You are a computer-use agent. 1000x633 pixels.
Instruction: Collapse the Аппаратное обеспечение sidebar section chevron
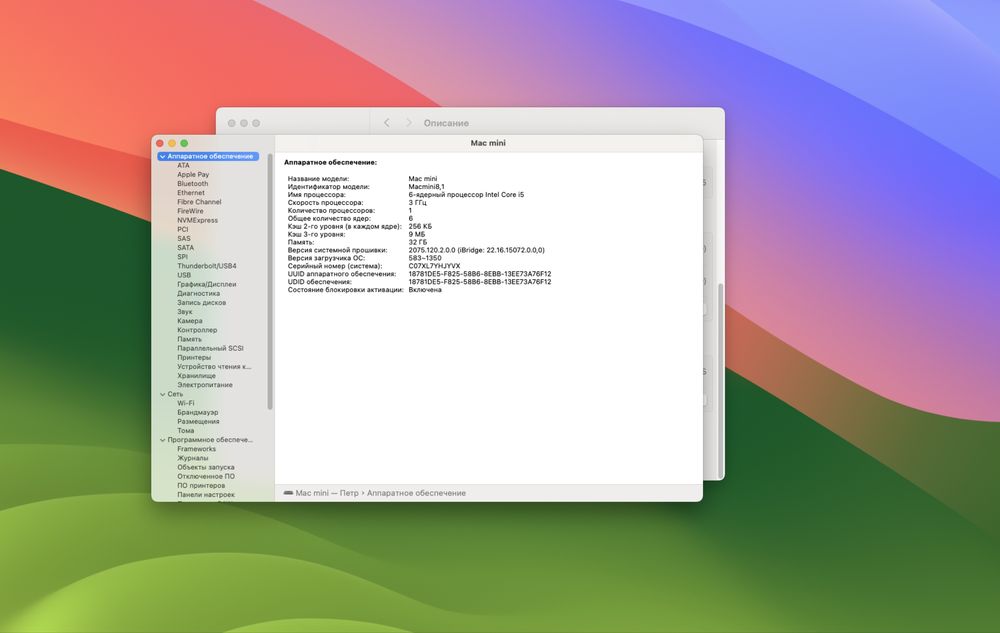tap(163, 156)
